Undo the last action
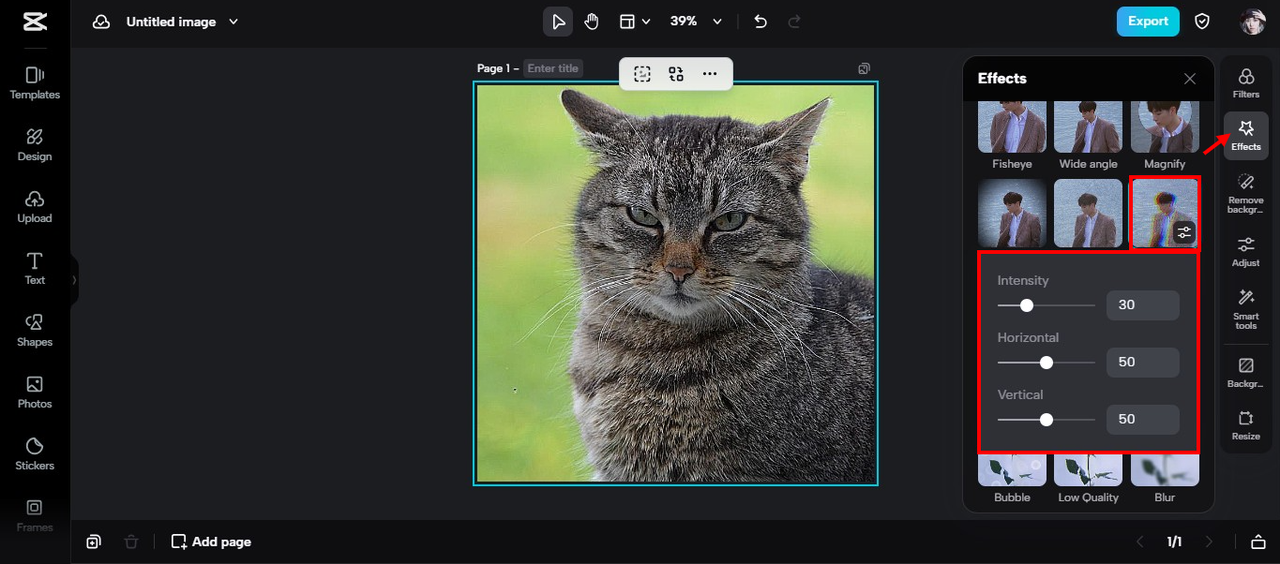This screenshot has width=1280, height=564. [x=761, y=21]
